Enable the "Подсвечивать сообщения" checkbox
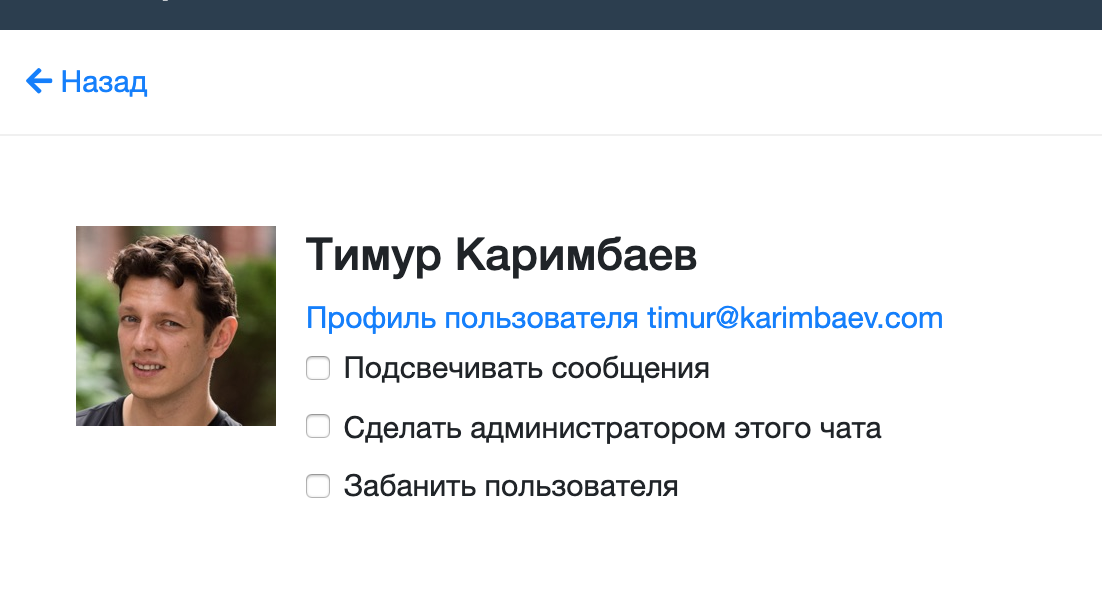 pyautogui.click(x=318, y=368)
